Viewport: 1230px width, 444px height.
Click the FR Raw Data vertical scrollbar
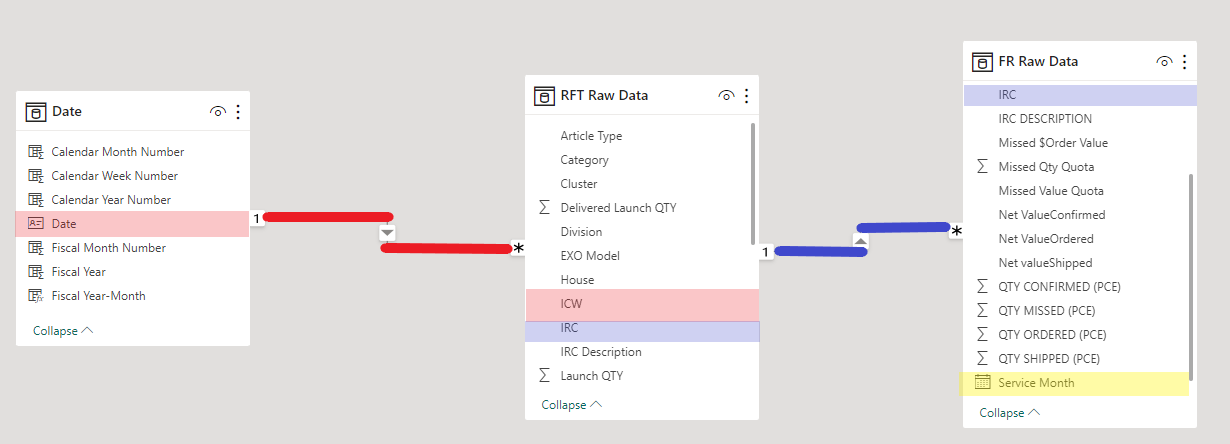[1190, 277]
